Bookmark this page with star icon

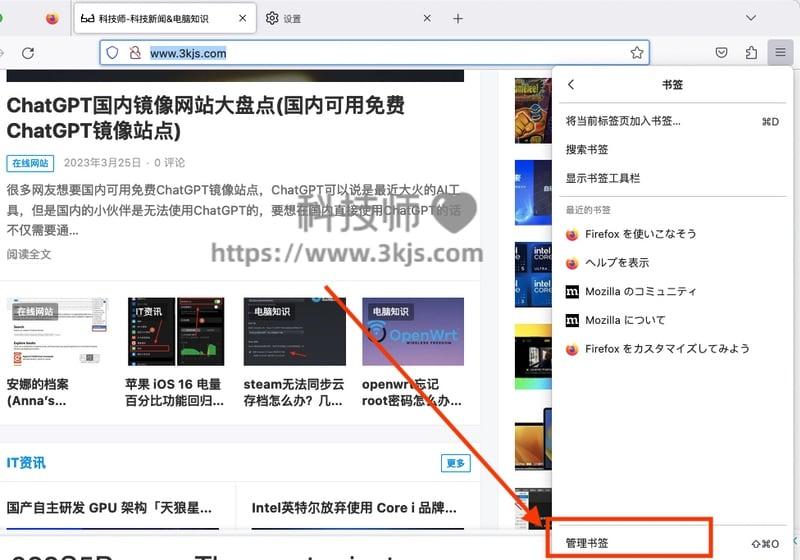636,53
